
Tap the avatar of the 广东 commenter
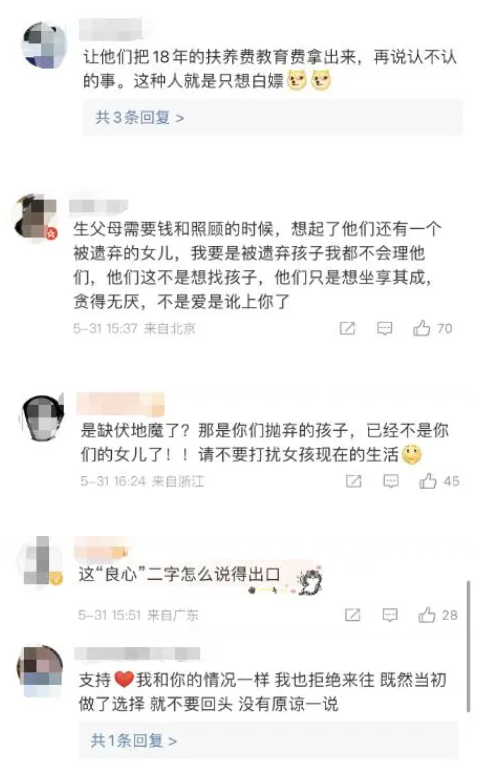coord(40,561)
